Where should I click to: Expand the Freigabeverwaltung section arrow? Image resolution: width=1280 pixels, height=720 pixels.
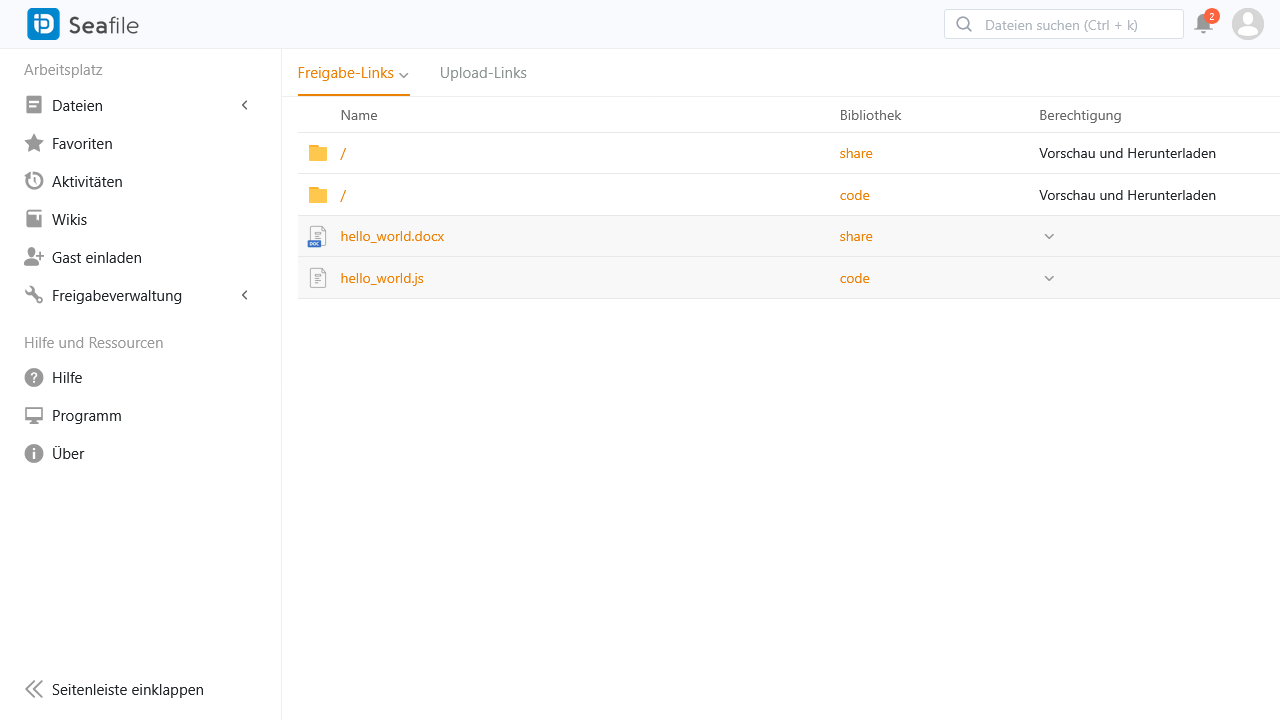coord(245,296)
